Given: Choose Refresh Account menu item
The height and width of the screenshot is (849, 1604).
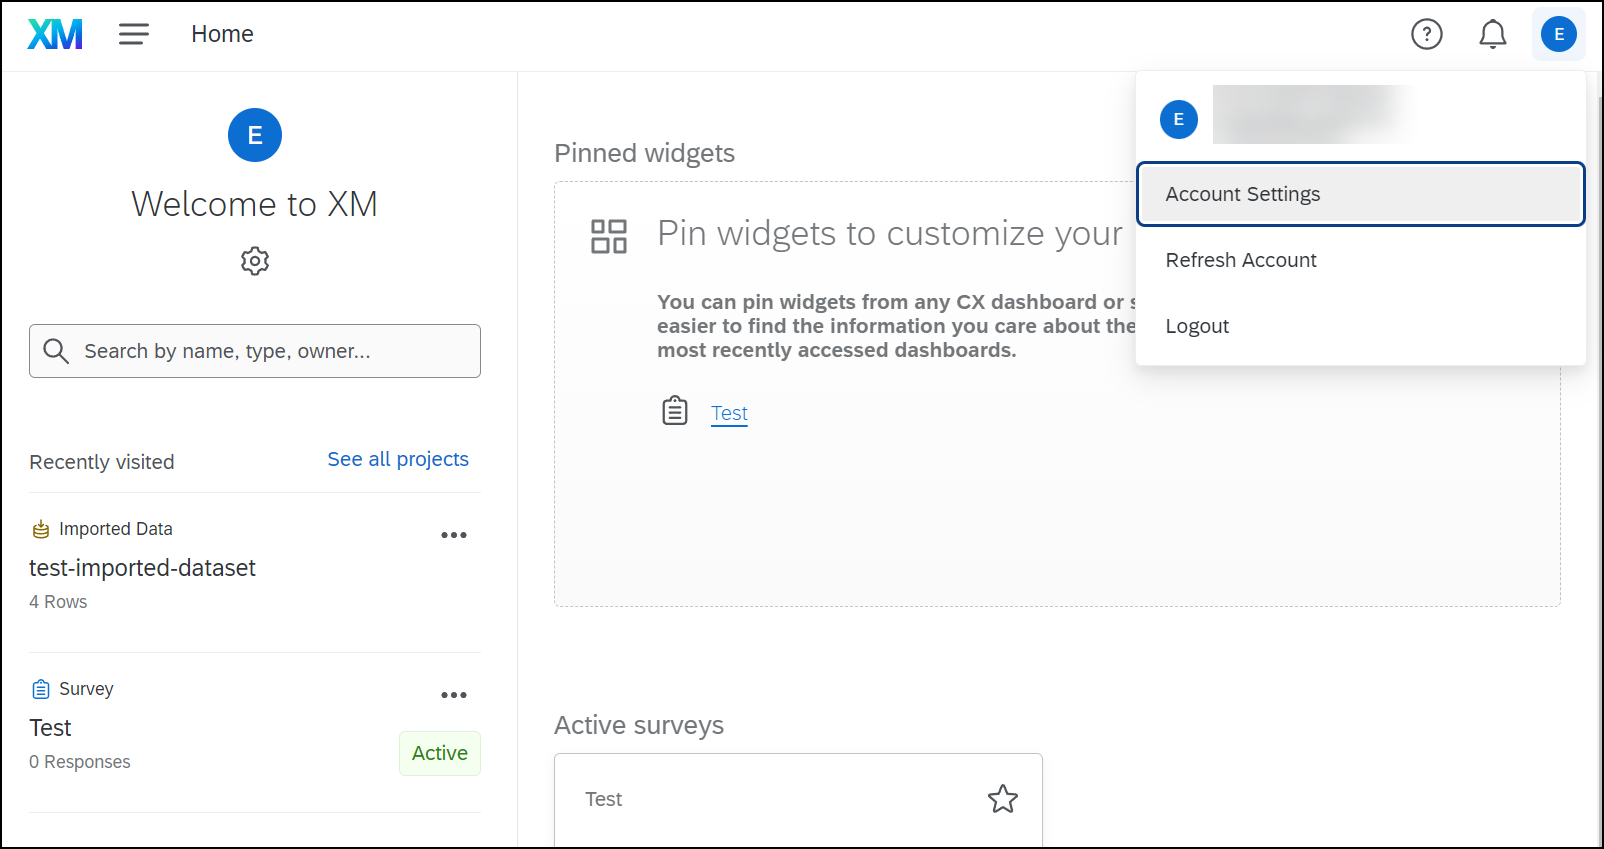Looking at the screenshot, I should (1240, 260).
